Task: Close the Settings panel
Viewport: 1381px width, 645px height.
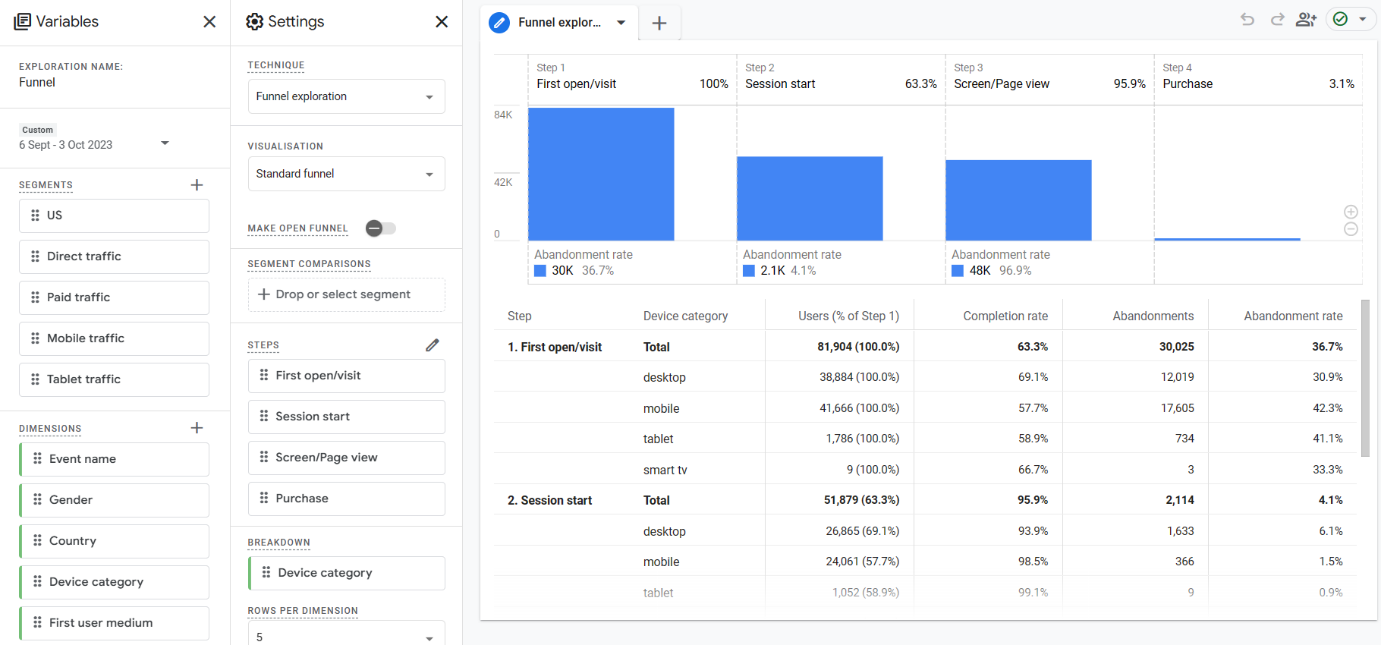Action: pyautogui.click(x=441, y=22)
